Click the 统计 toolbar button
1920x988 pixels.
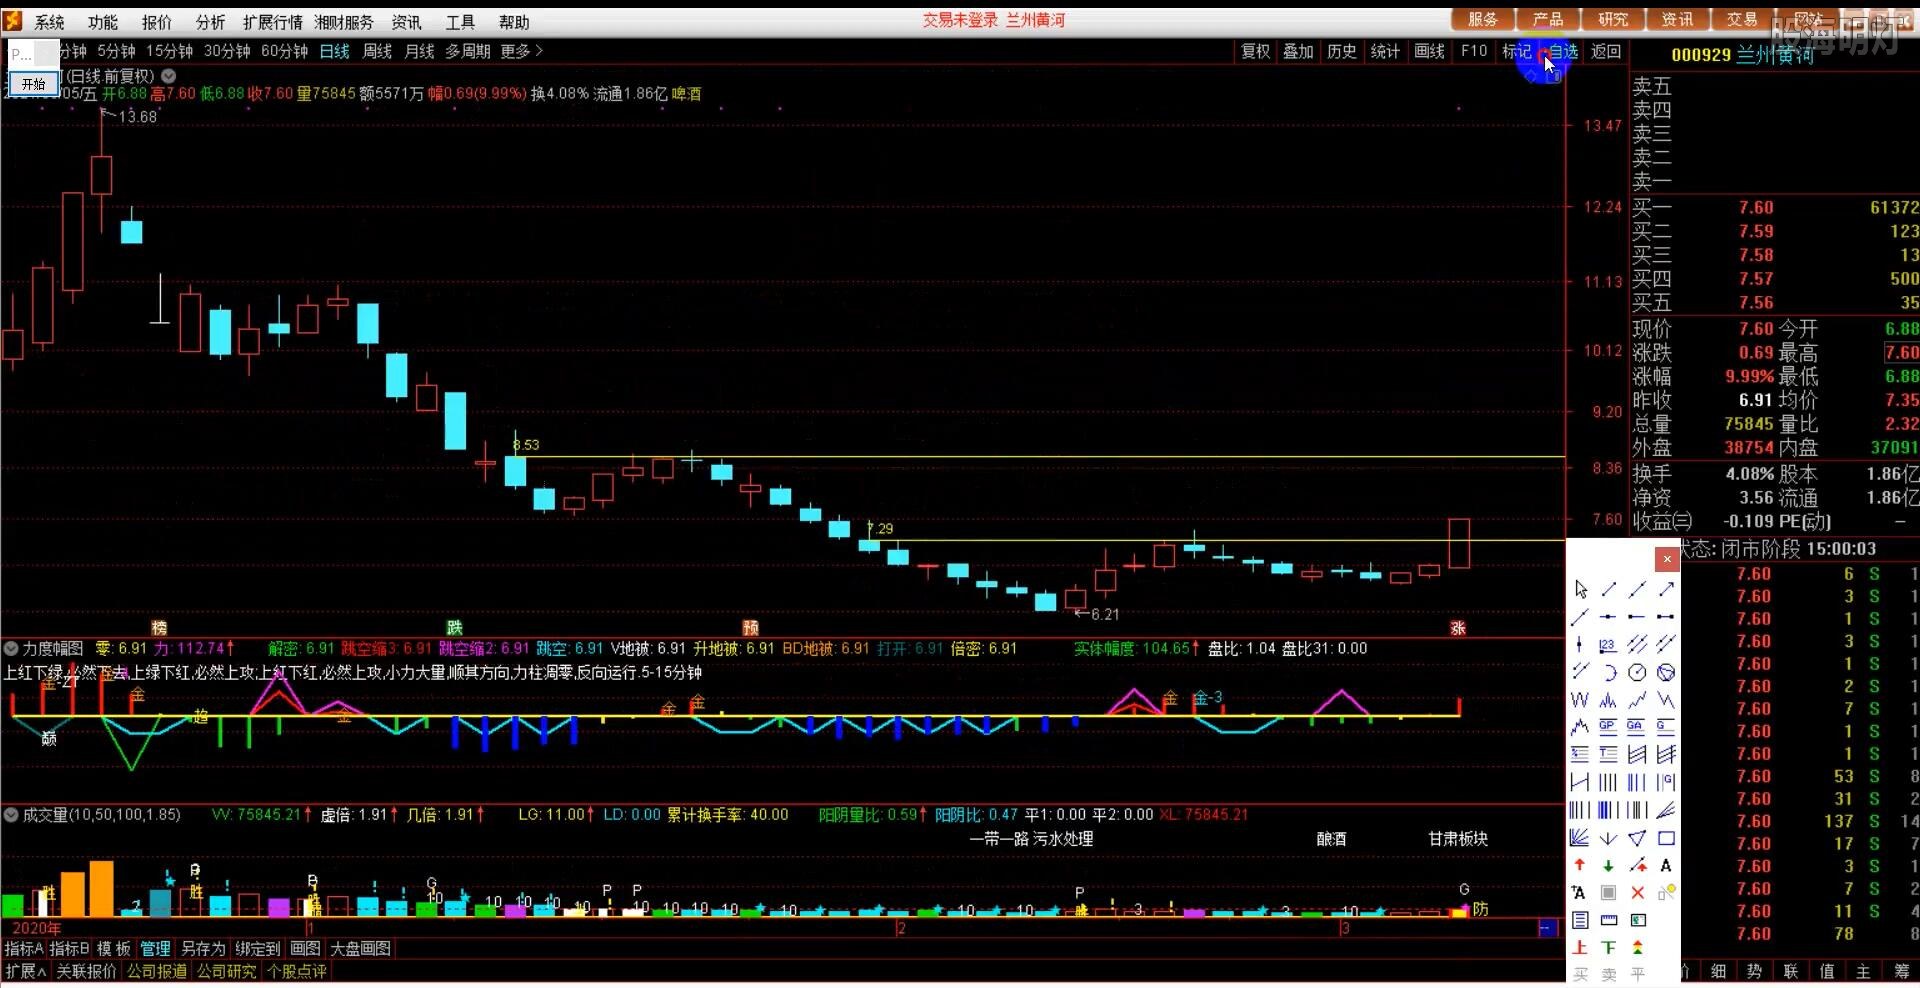(x=1385, y=51)
